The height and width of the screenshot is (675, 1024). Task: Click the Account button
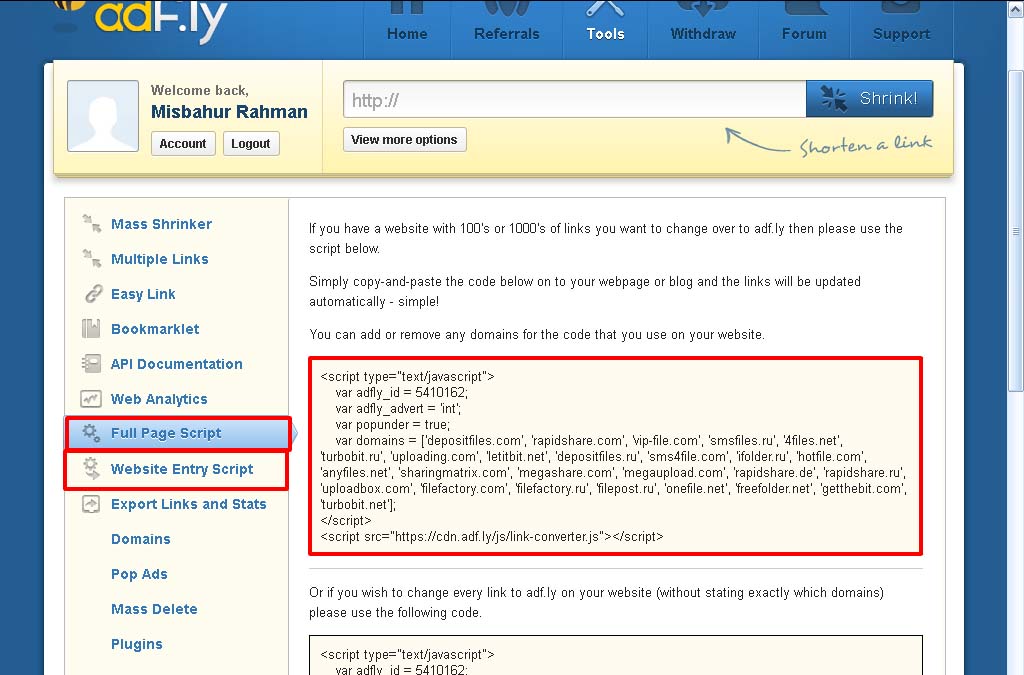183,144
